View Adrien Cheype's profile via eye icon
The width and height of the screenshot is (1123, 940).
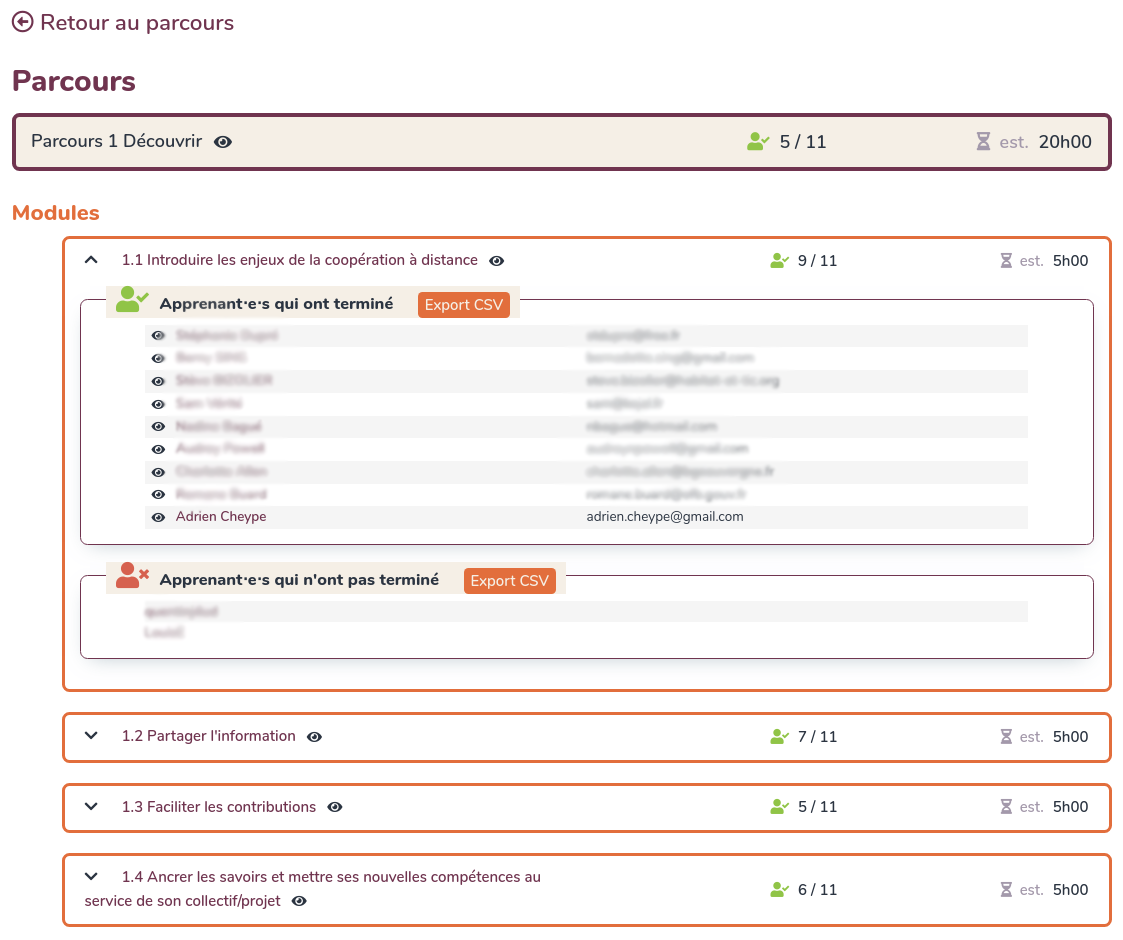pyautogui.click(x=158, y=518)
